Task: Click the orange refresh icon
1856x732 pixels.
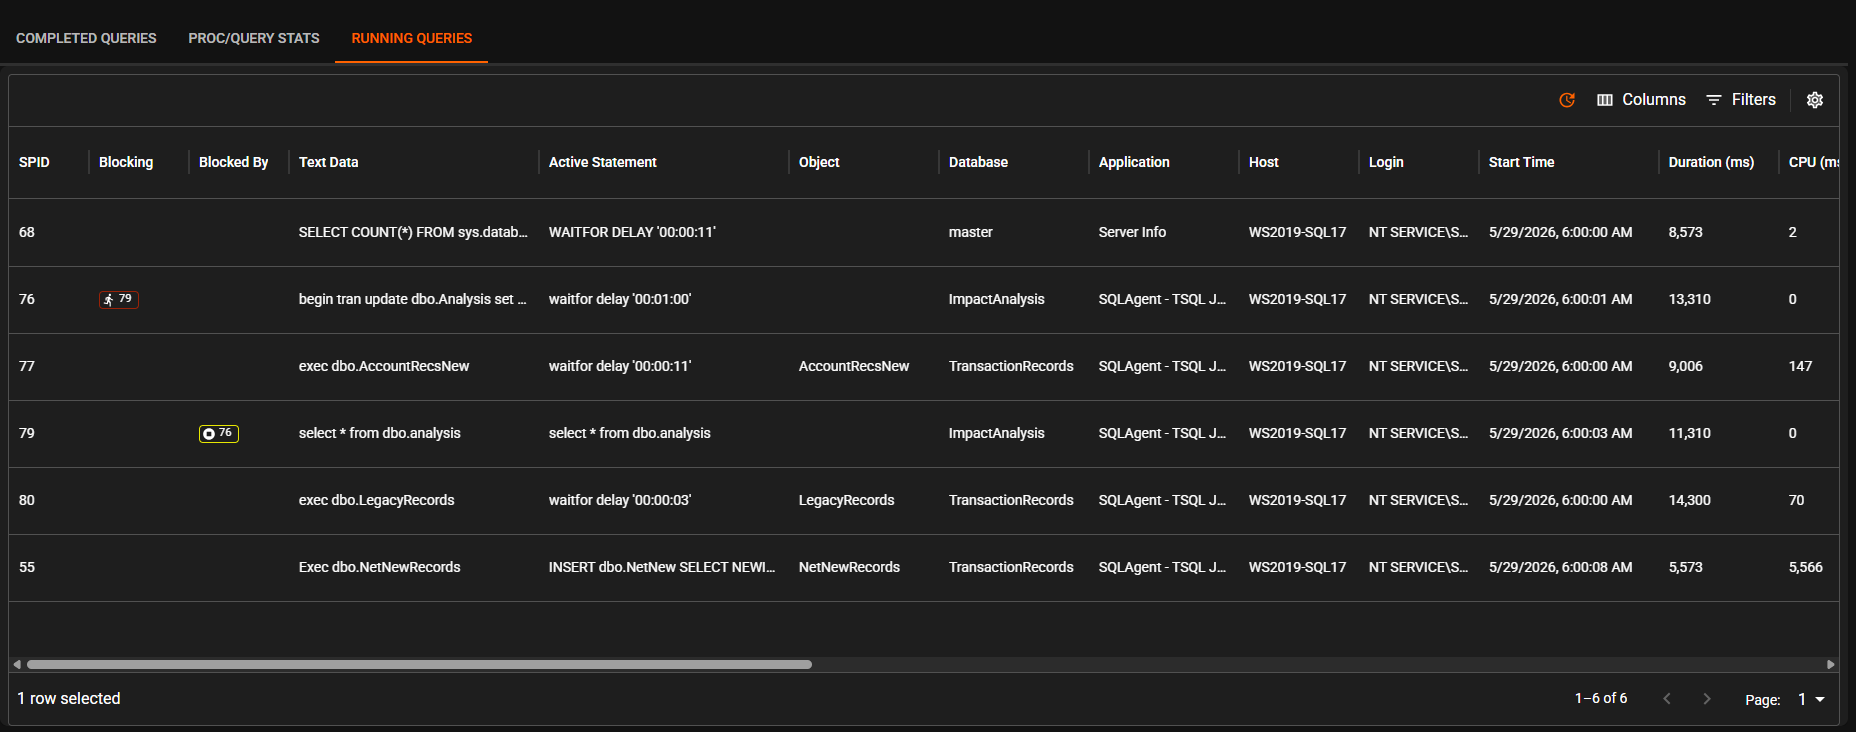Action: [1567, 100]
